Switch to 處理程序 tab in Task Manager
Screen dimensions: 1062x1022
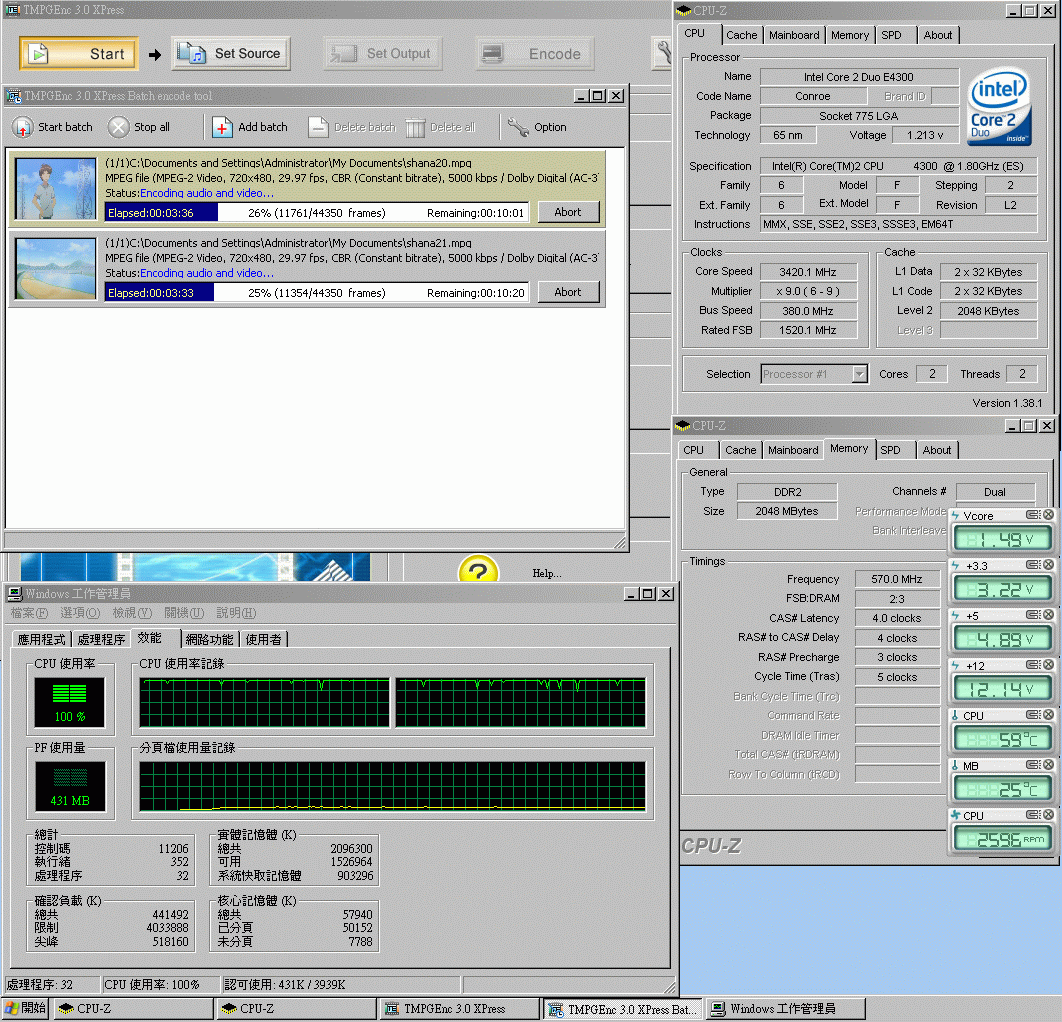click(101, 639)
